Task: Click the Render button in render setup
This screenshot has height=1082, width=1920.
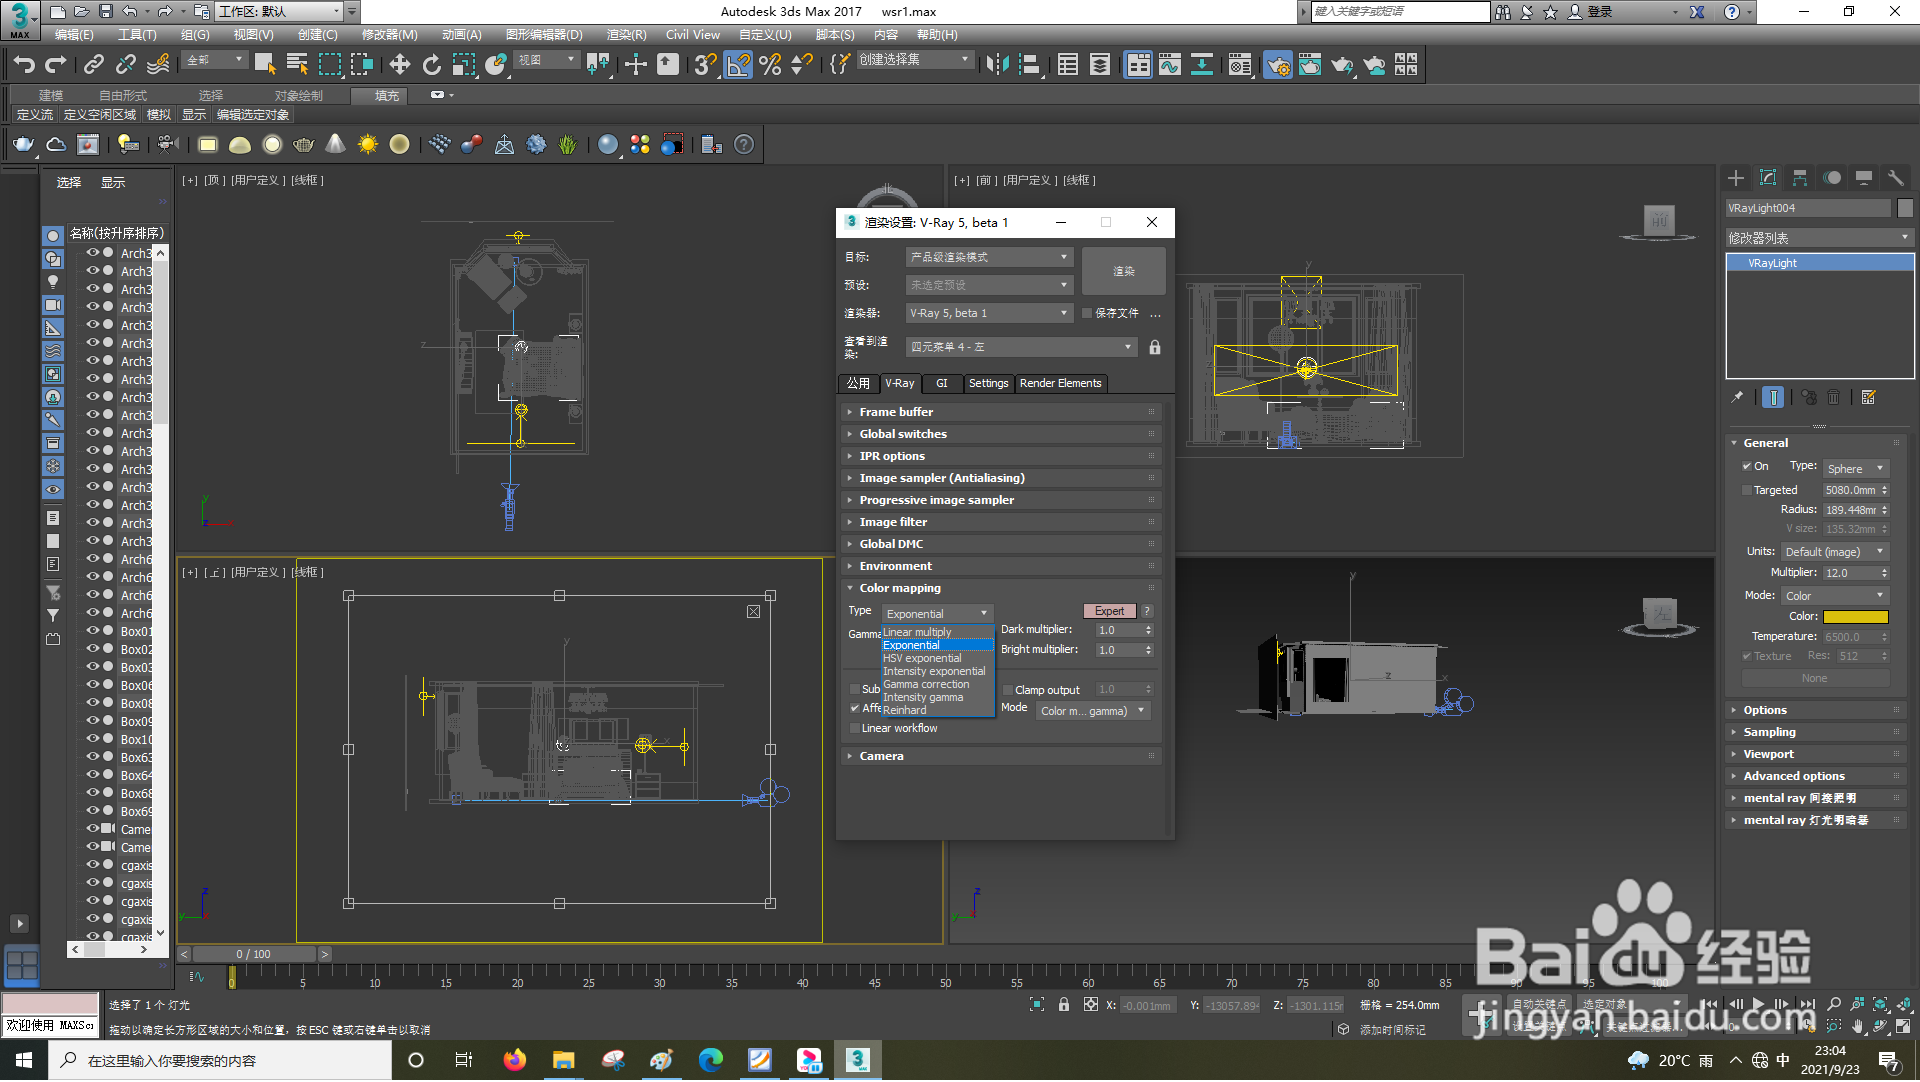Action: point(1124,271)
